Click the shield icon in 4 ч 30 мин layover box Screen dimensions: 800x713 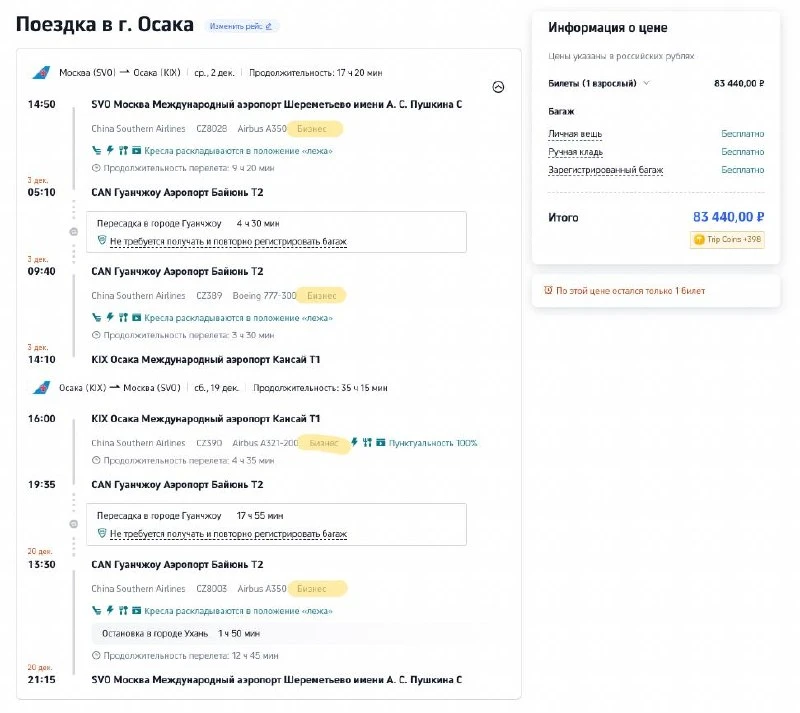tap(102, 240)
